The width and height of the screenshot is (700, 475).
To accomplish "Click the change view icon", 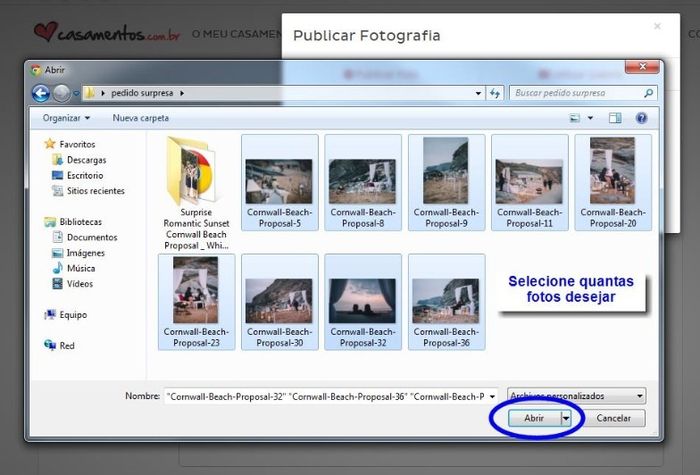I will [575, 118].
